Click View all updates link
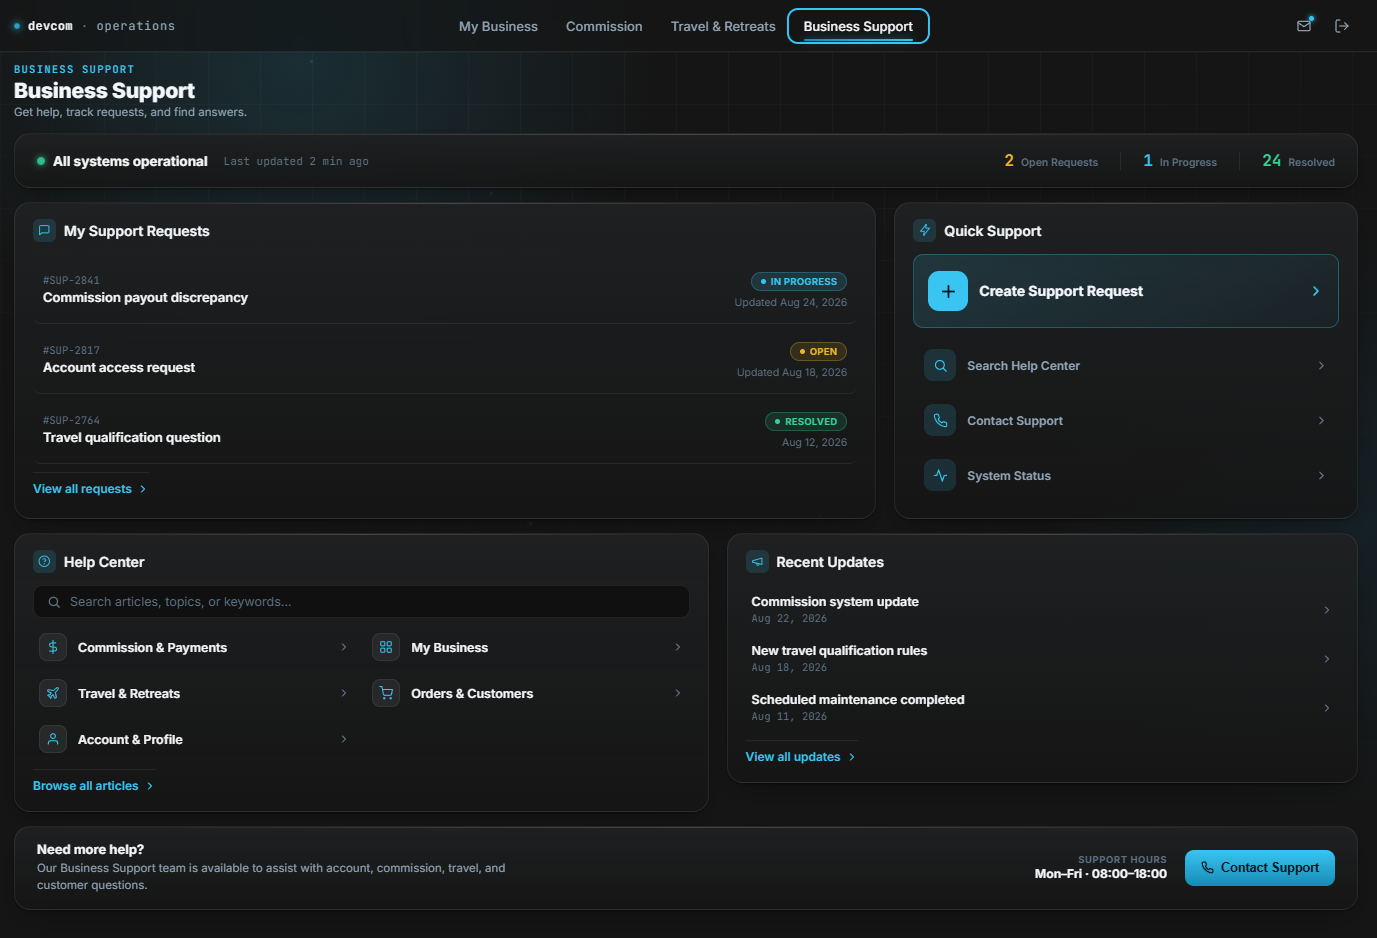1377x938 pixels. [800, 757]
